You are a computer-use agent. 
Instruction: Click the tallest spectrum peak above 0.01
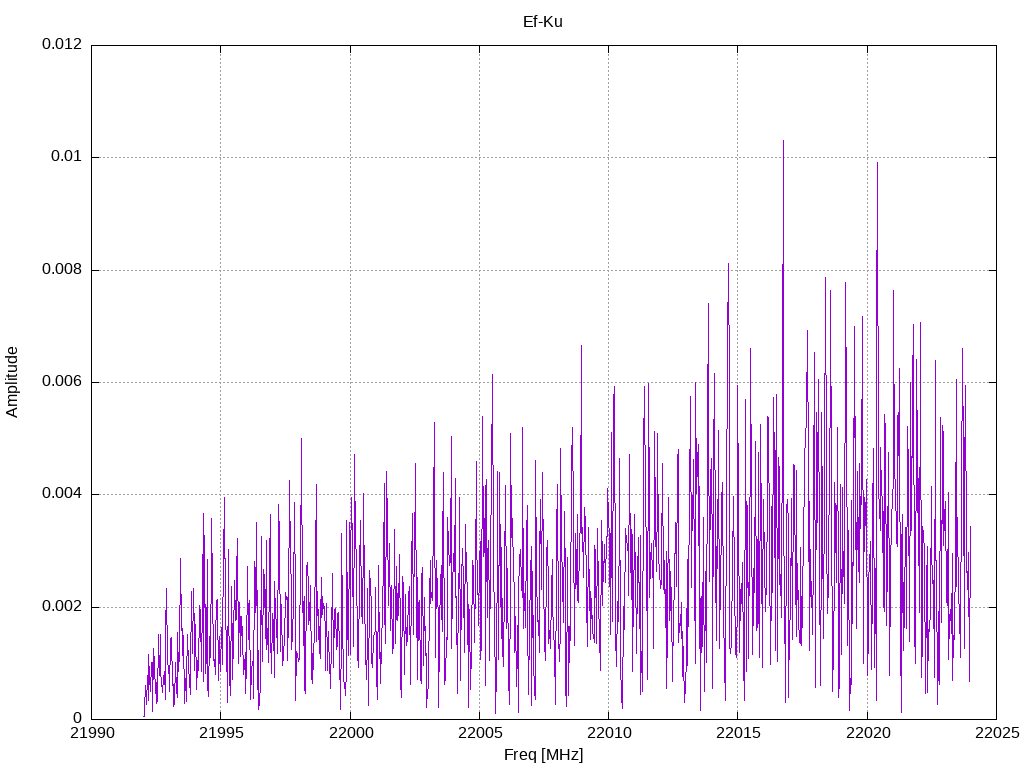[x=783, y=141]
